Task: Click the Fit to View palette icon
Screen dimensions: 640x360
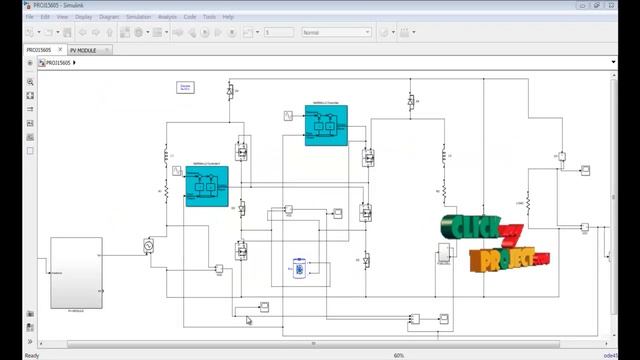Action: [30, 96]
